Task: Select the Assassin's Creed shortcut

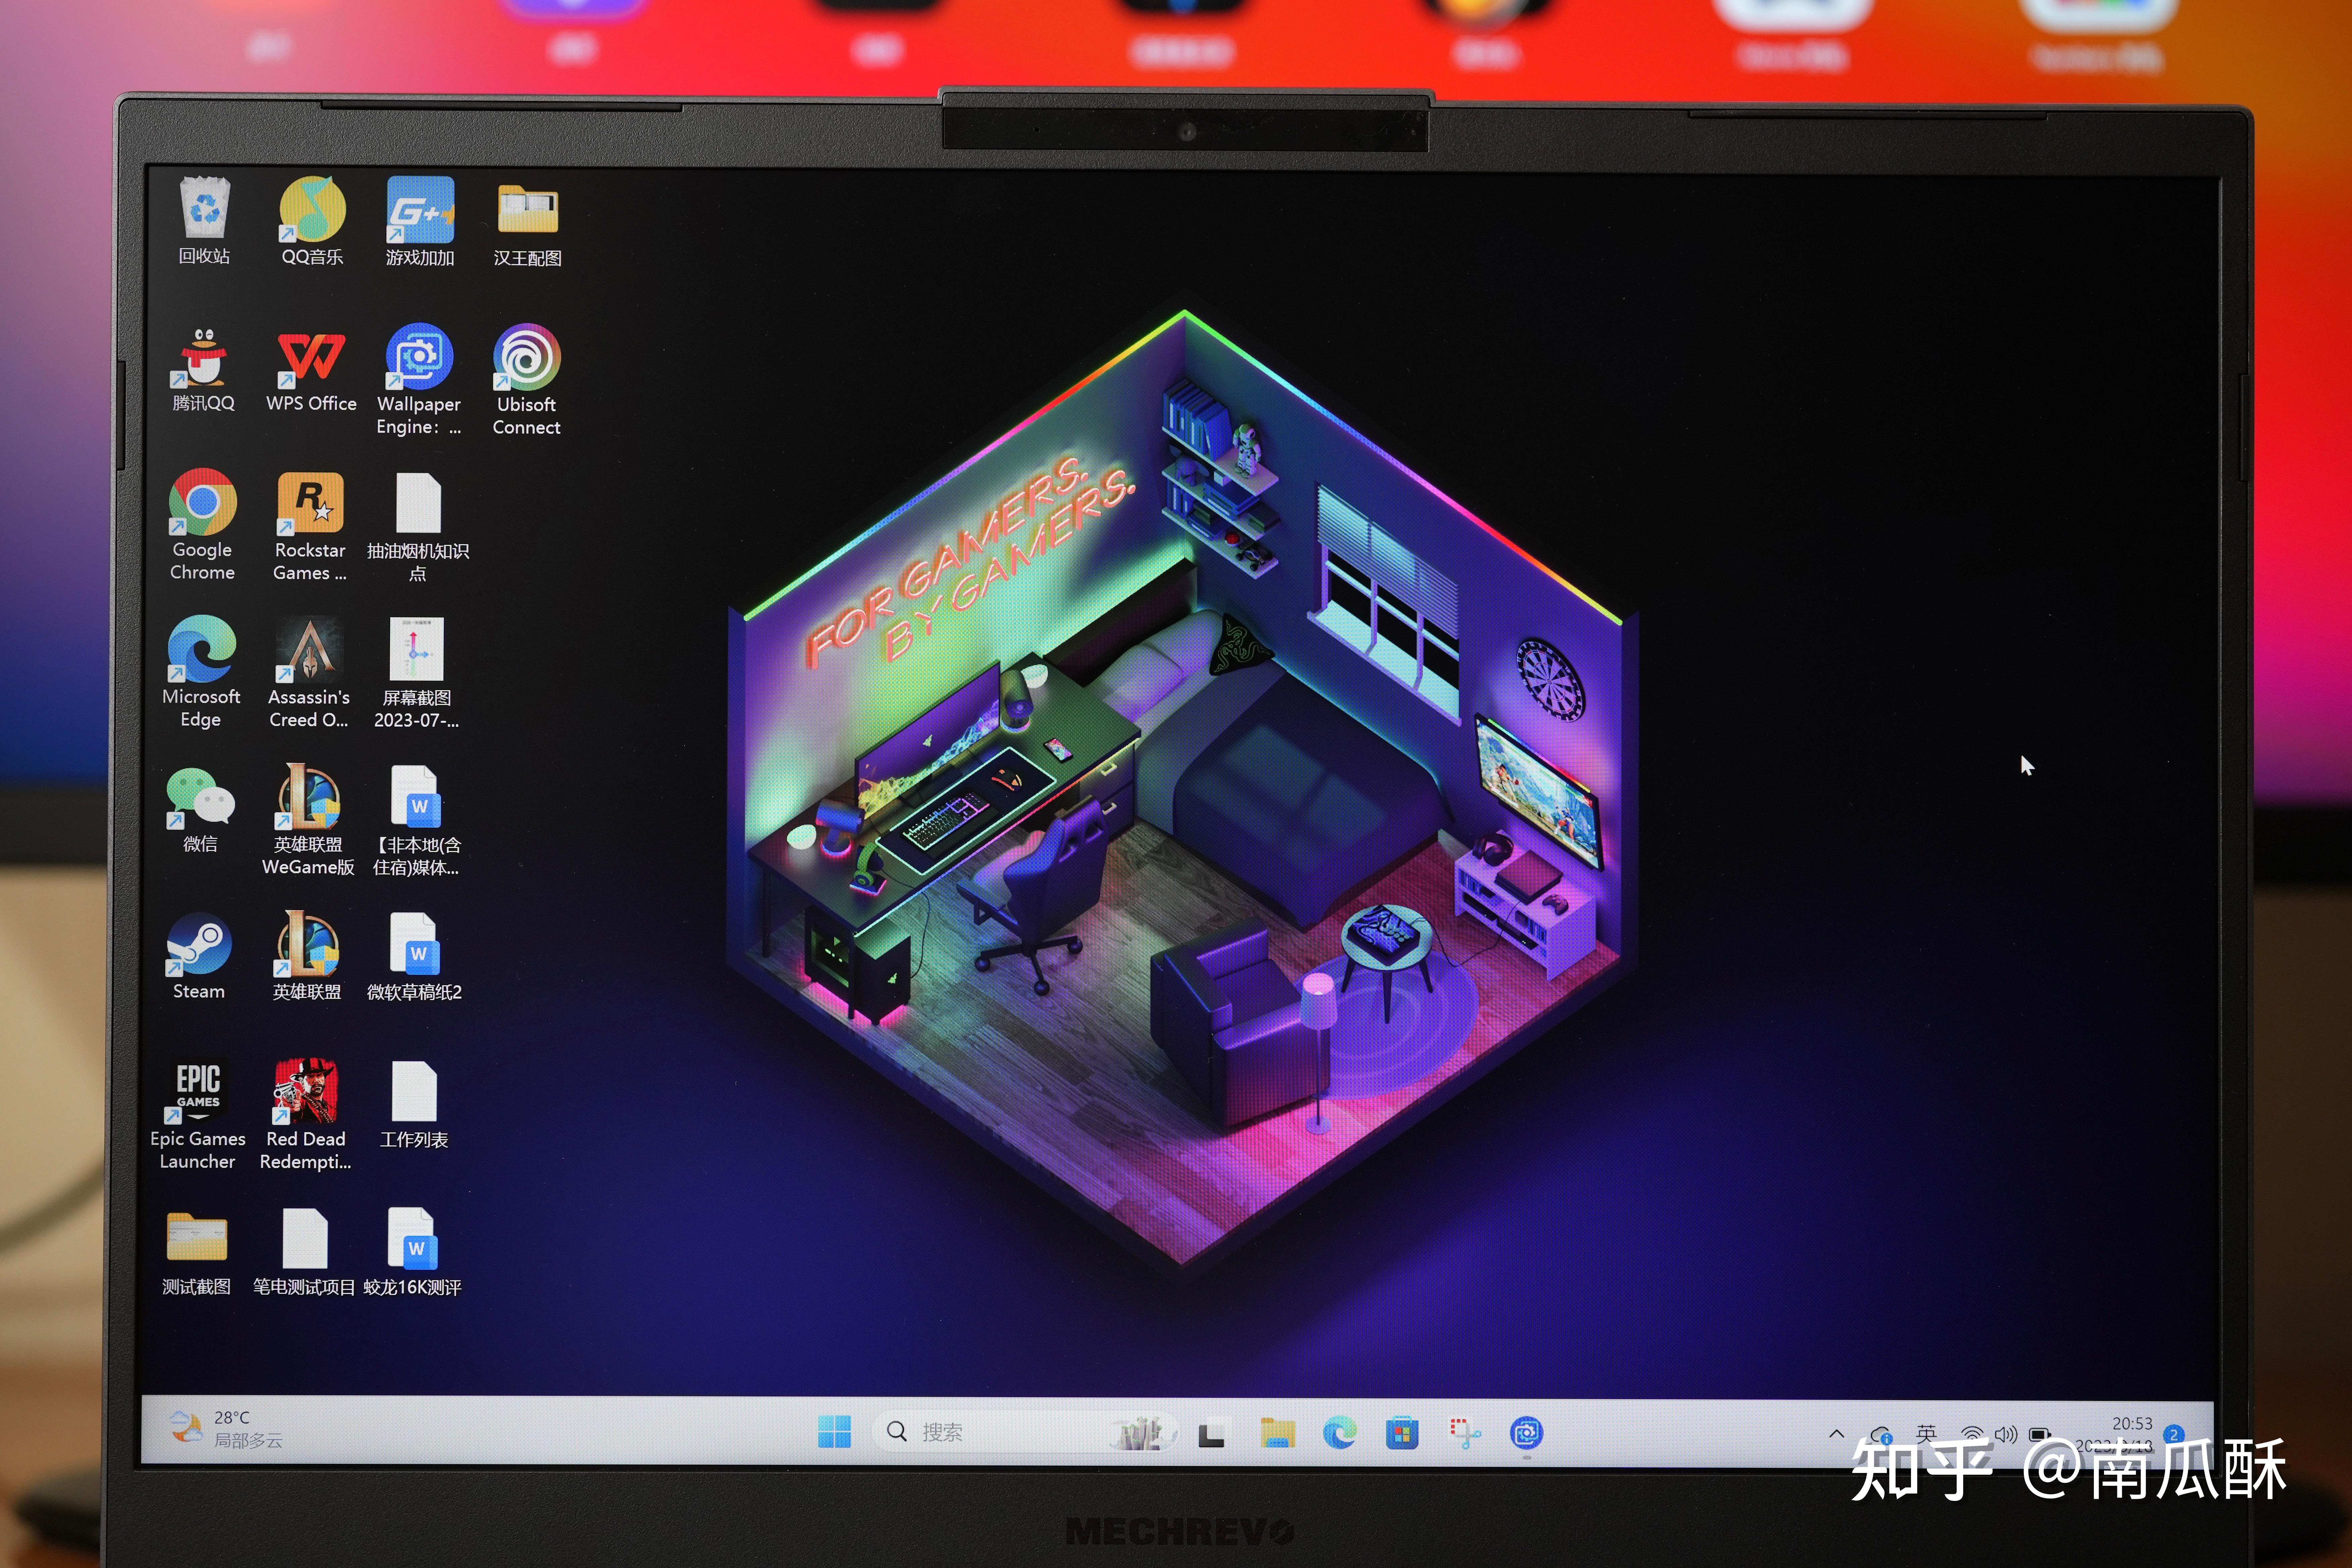Action: coord(309,673)
